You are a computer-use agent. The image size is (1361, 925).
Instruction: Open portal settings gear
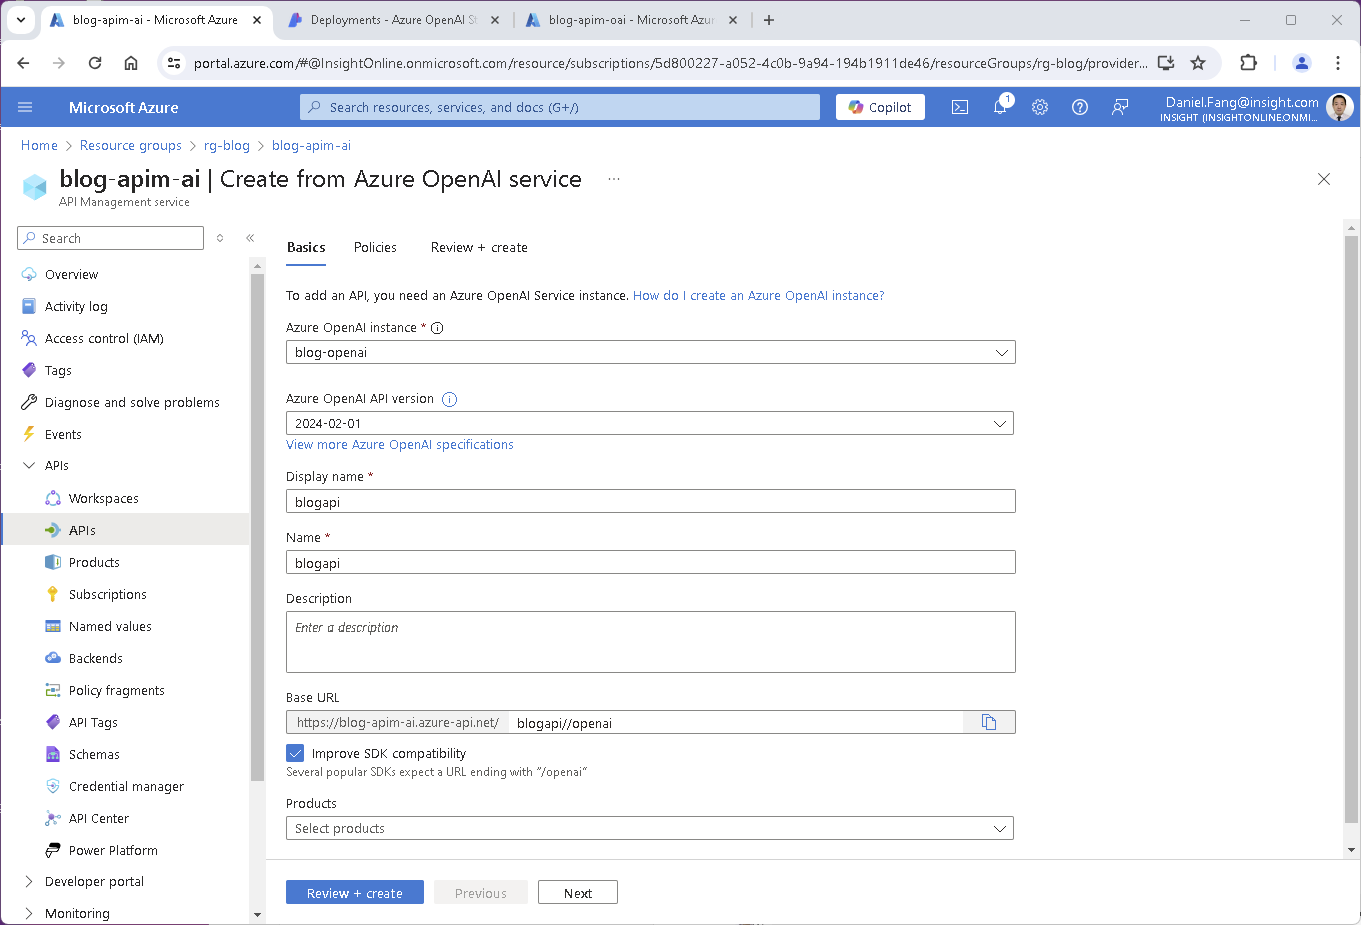tap(1040, 107)
